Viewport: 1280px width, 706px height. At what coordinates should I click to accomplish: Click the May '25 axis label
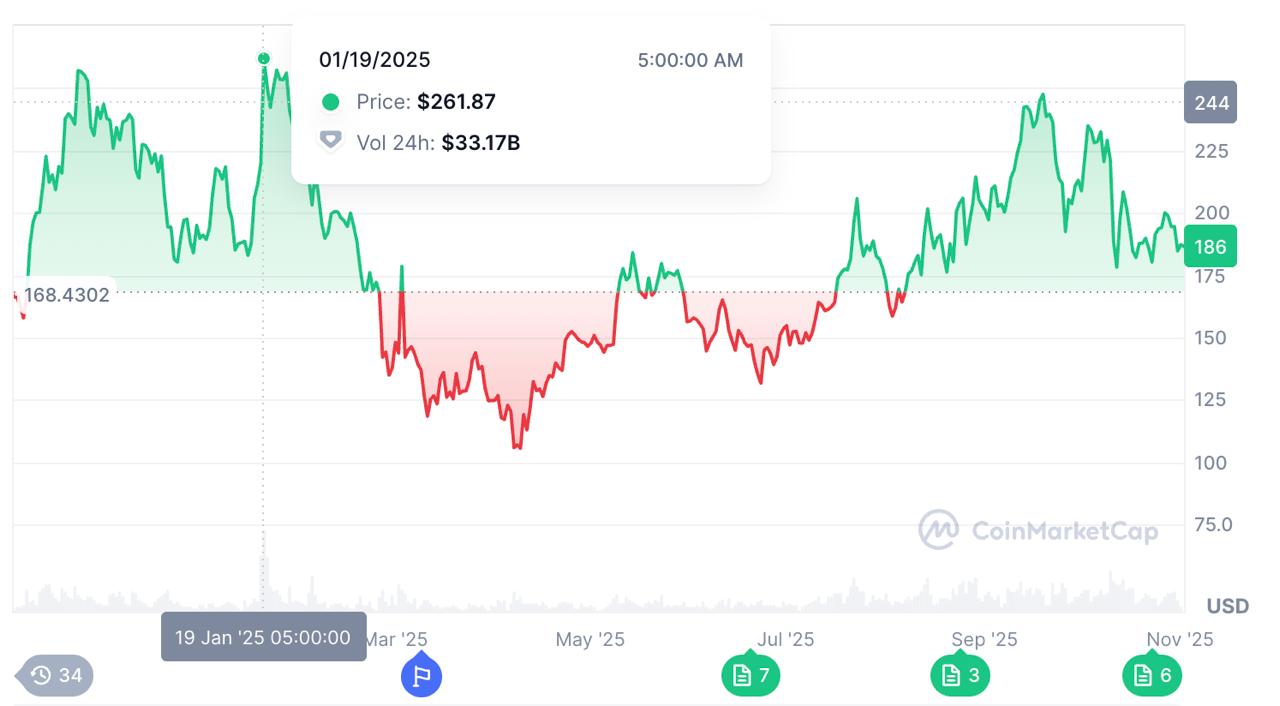tap(590, 639)
